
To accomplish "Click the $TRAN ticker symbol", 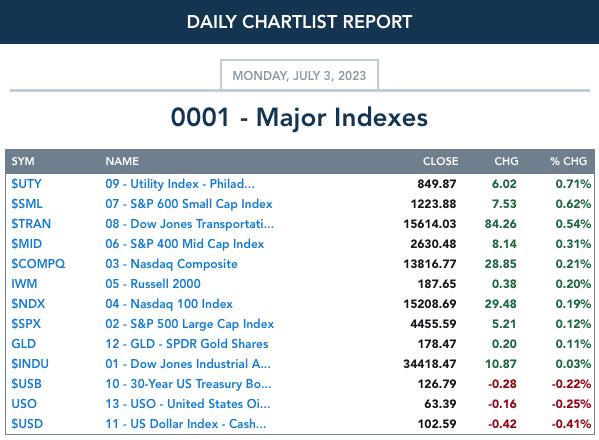I will 31,224.
